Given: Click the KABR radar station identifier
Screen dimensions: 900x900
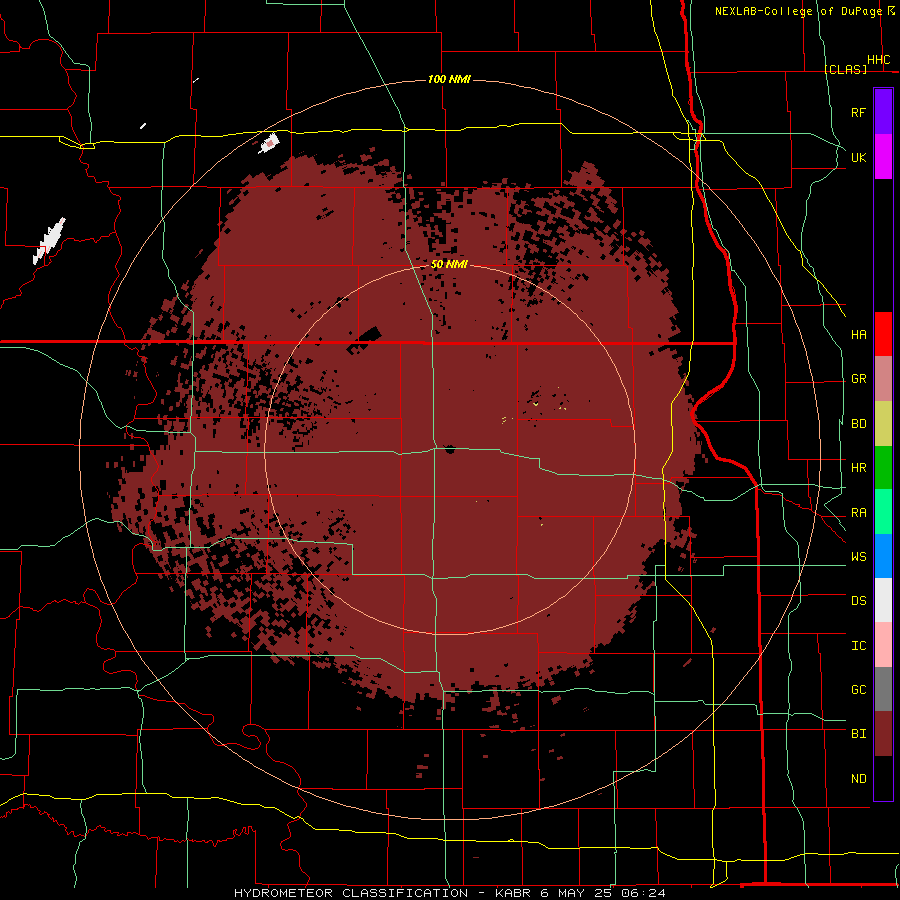Looking at the screenshot, I should pos(514,893).
